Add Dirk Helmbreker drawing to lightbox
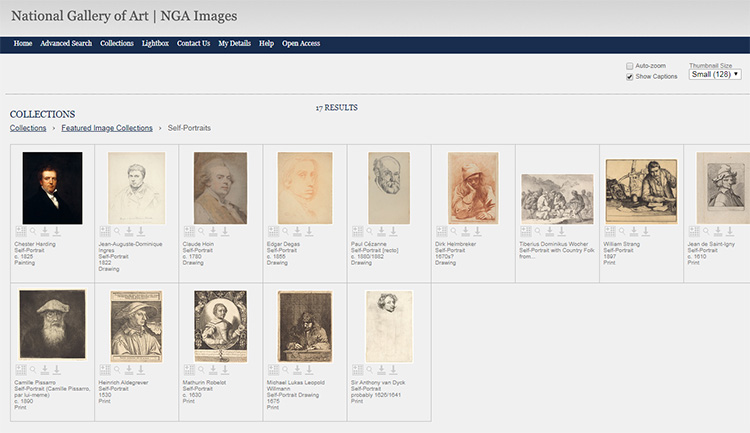This screenshot has width=750, height=433. pyautogui.click(x=442, y=232)
